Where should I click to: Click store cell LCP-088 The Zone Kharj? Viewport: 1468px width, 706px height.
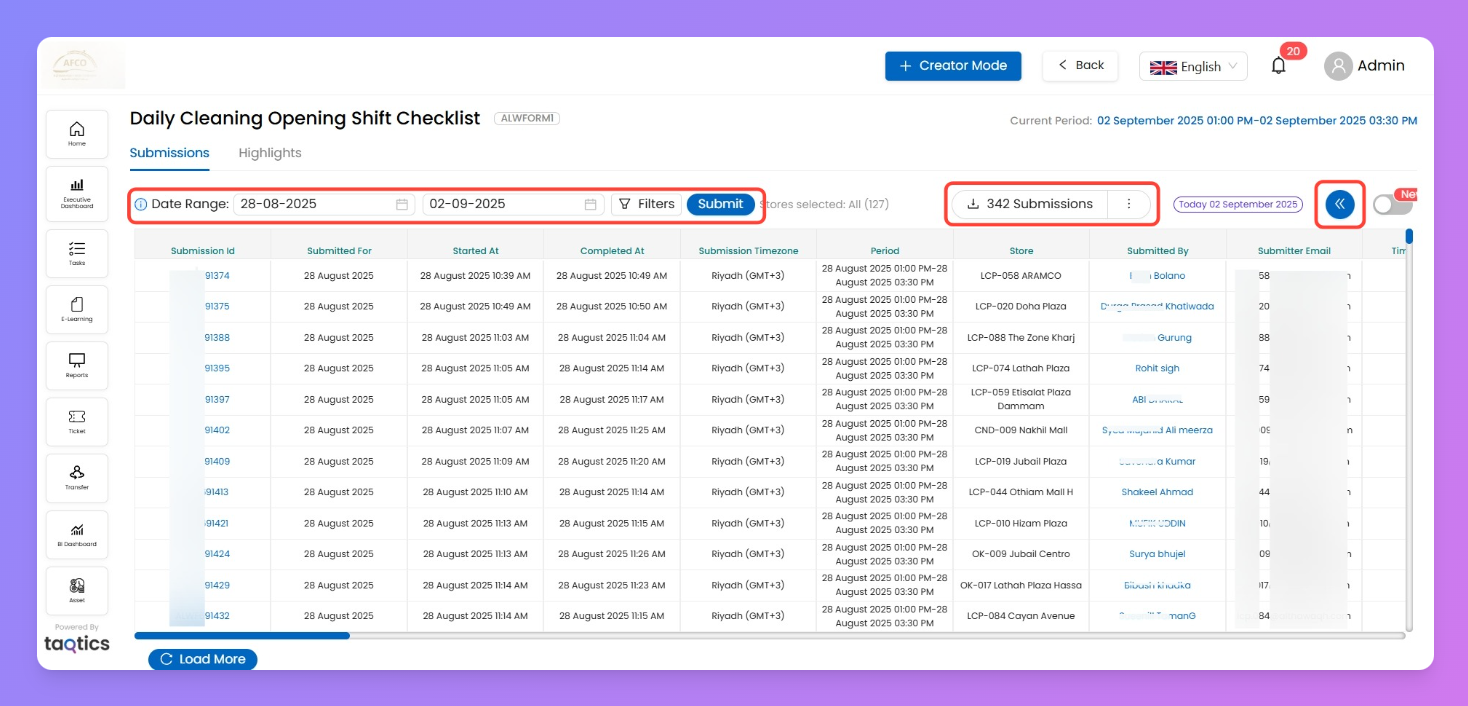click(1021, 338)
